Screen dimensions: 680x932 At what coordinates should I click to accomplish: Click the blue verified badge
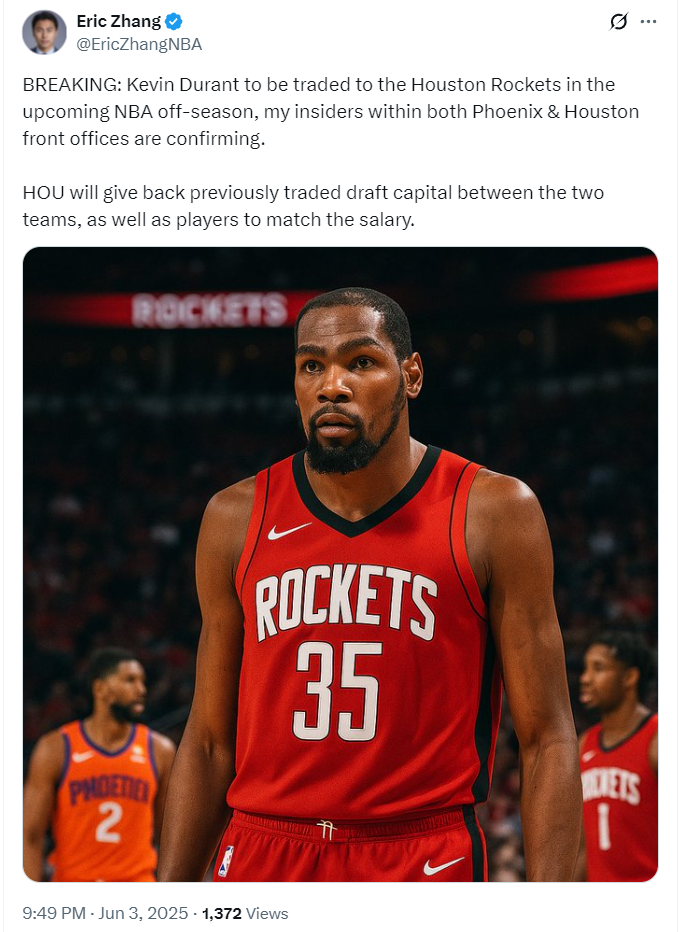pos(174,22)
